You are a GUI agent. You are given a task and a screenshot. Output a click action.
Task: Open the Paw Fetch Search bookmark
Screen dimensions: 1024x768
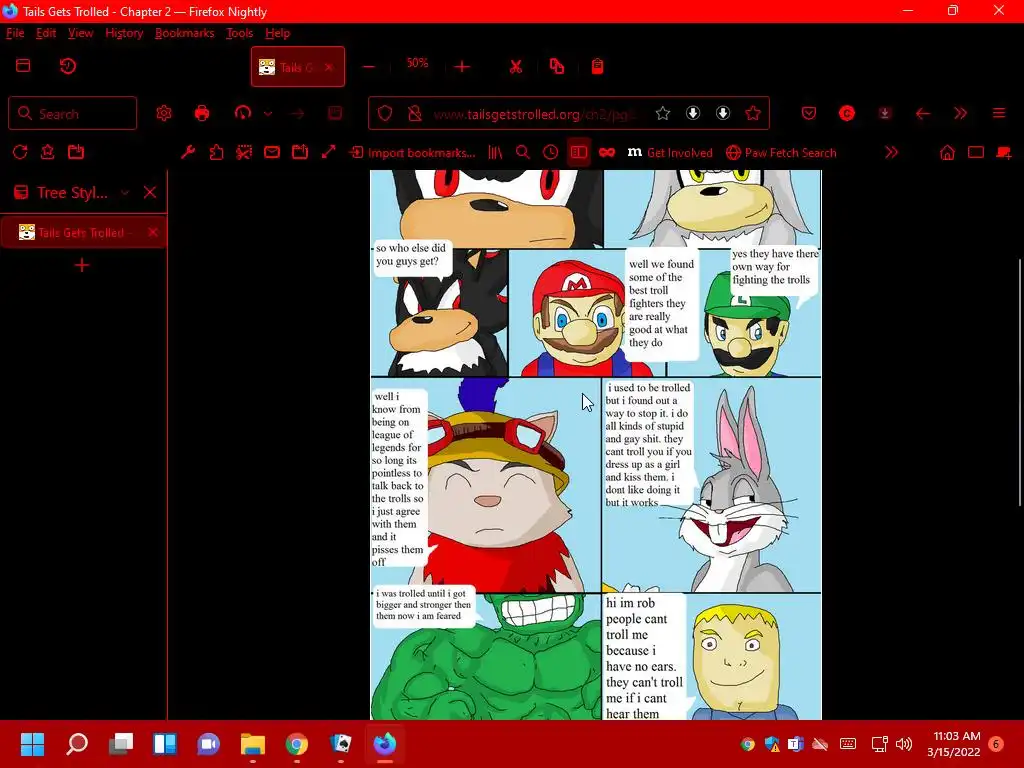[x=781, y=153]
